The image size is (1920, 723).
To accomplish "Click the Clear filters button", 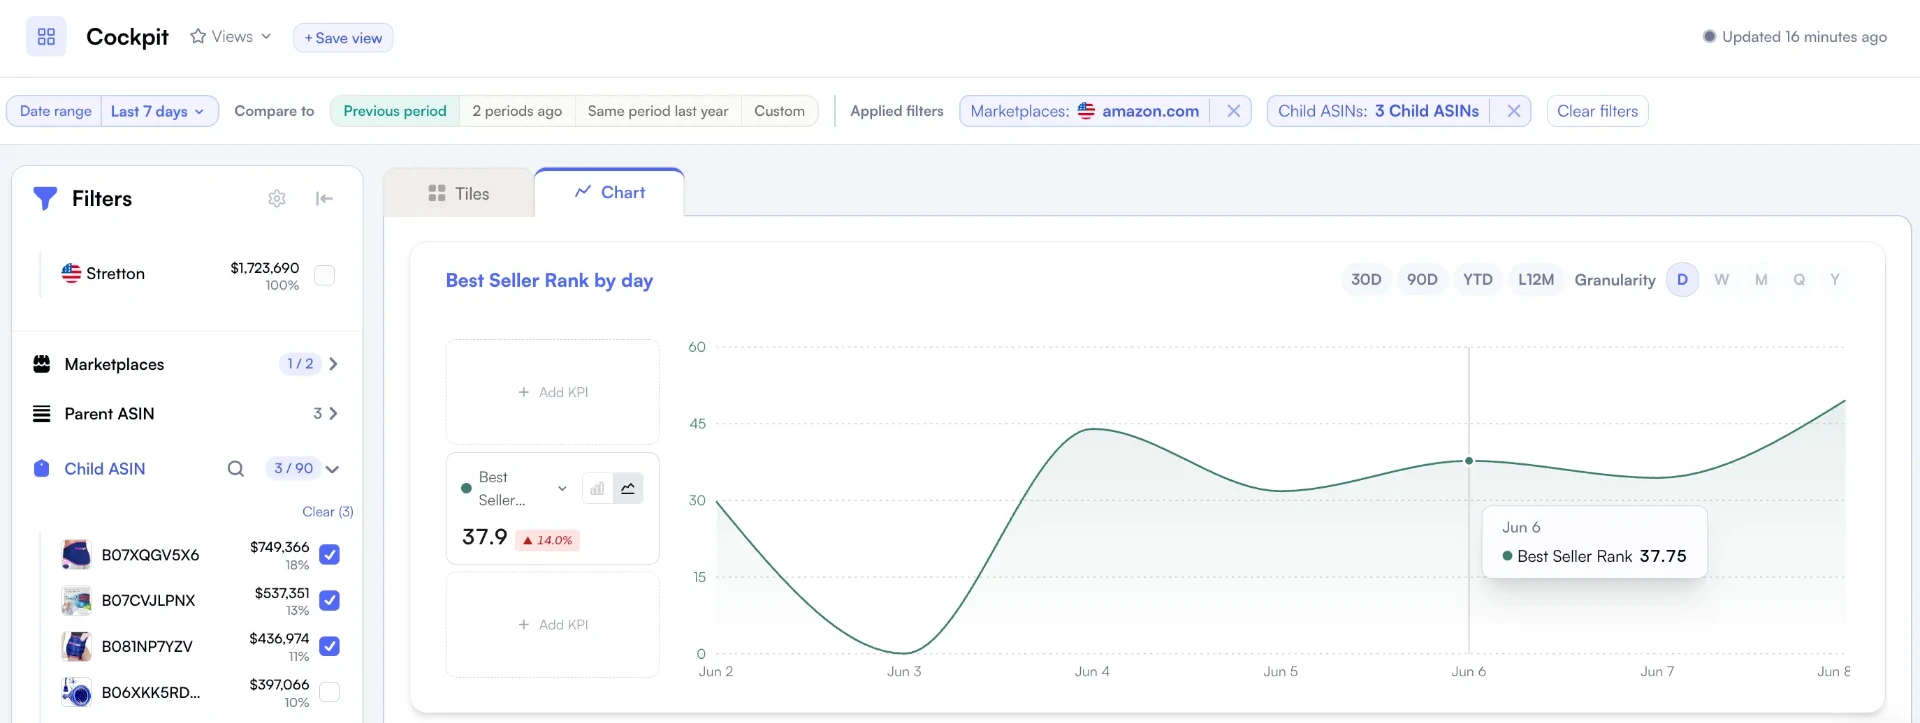I will [1597, 111].
